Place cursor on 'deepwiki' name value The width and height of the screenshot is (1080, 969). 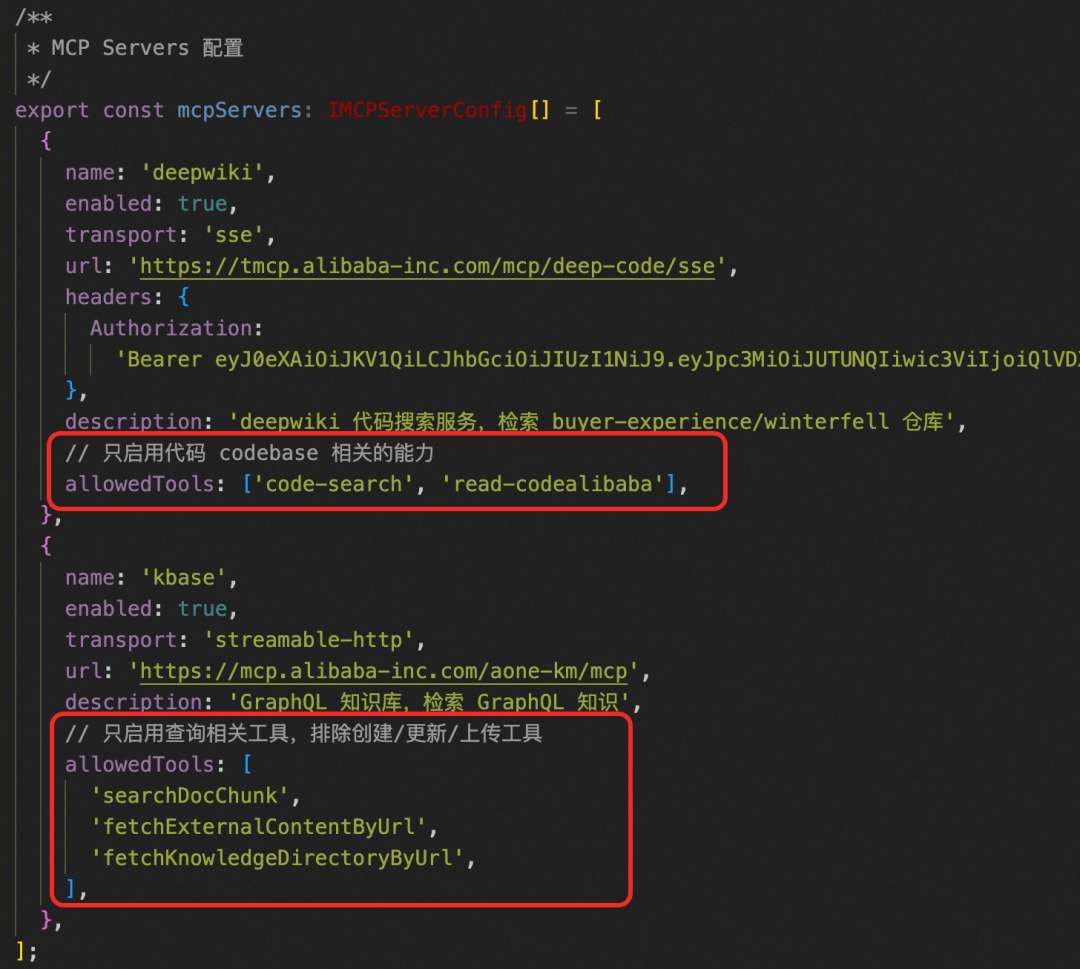[x=202, y=173]
